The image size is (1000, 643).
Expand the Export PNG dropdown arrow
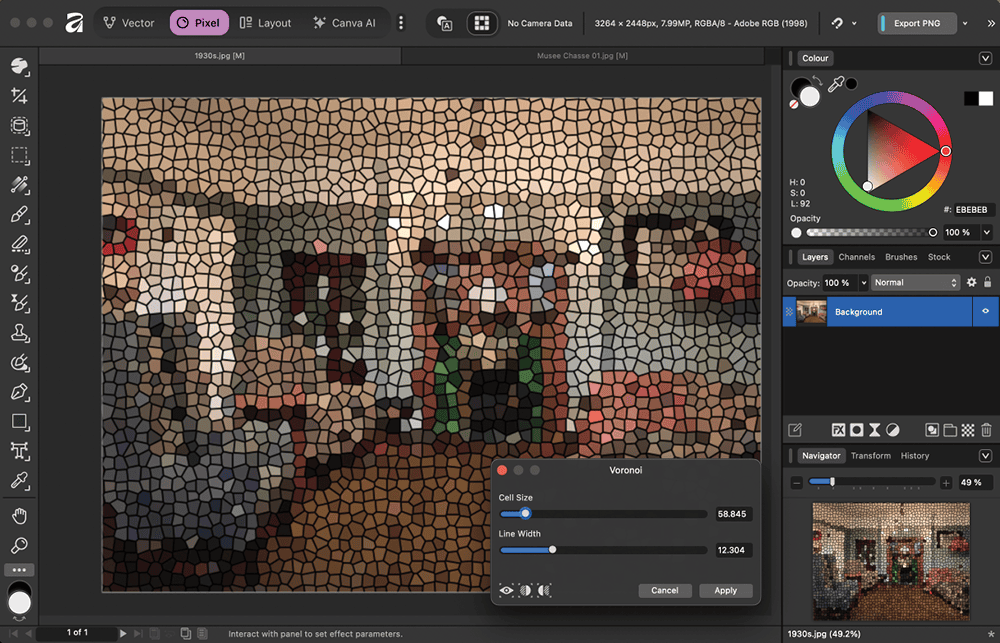[964, 23]
